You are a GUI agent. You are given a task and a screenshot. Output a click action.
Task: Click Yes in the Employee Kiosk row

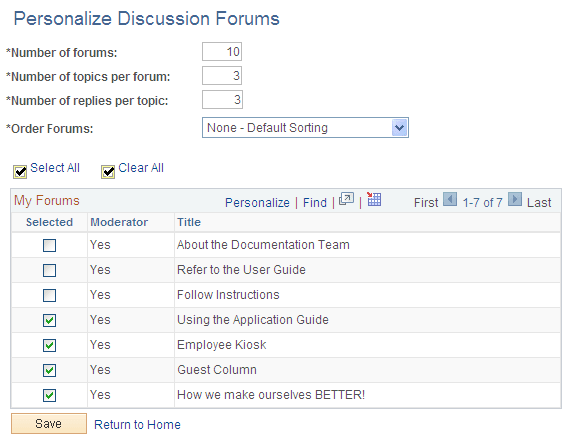(100, 345)
